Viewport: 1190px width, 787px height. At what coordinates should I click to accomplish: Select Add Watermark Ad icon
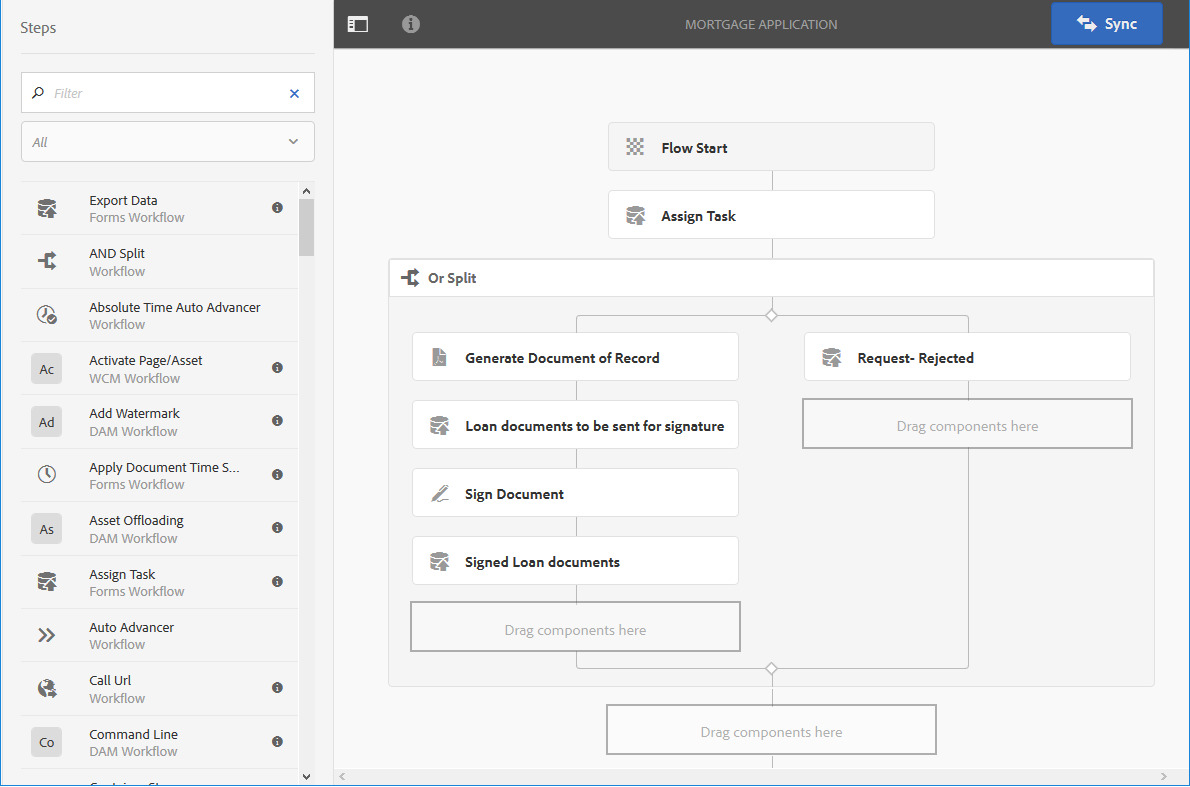[46, 422]
